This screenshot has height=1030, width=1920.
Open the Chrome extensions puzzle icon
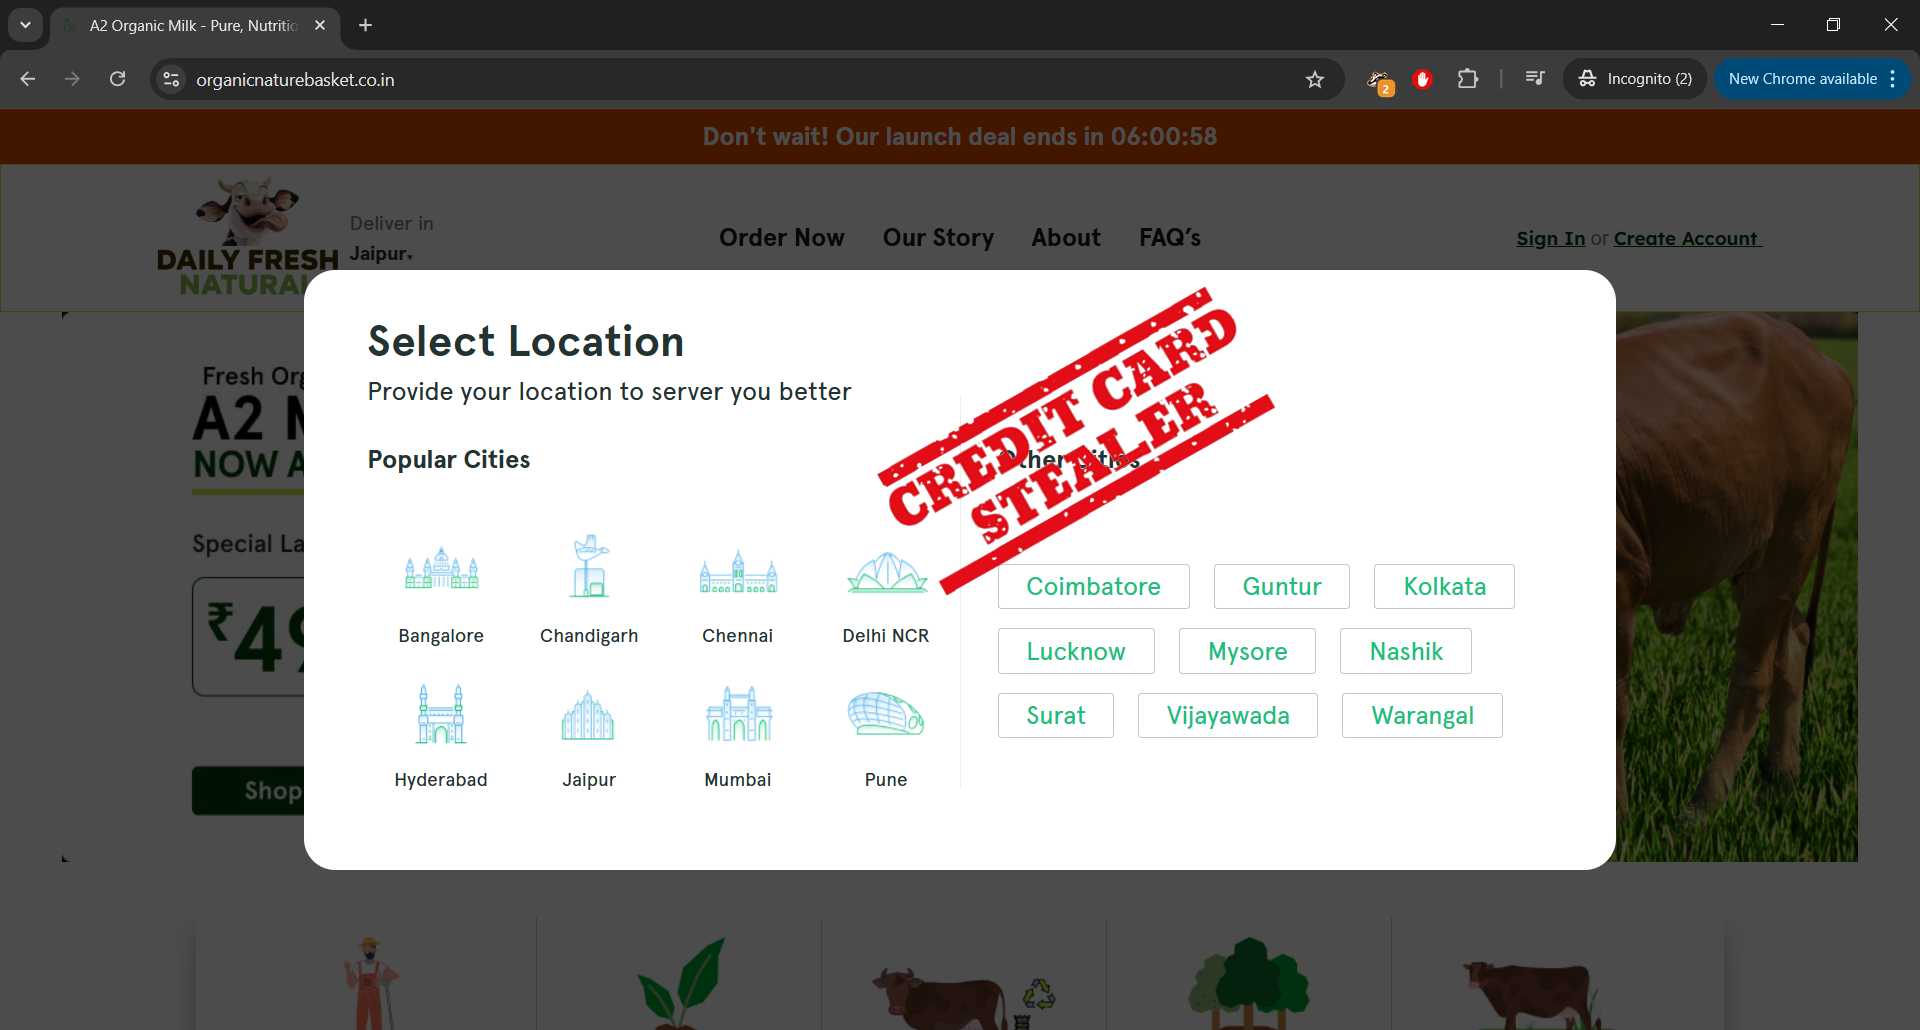(1467, 79)
